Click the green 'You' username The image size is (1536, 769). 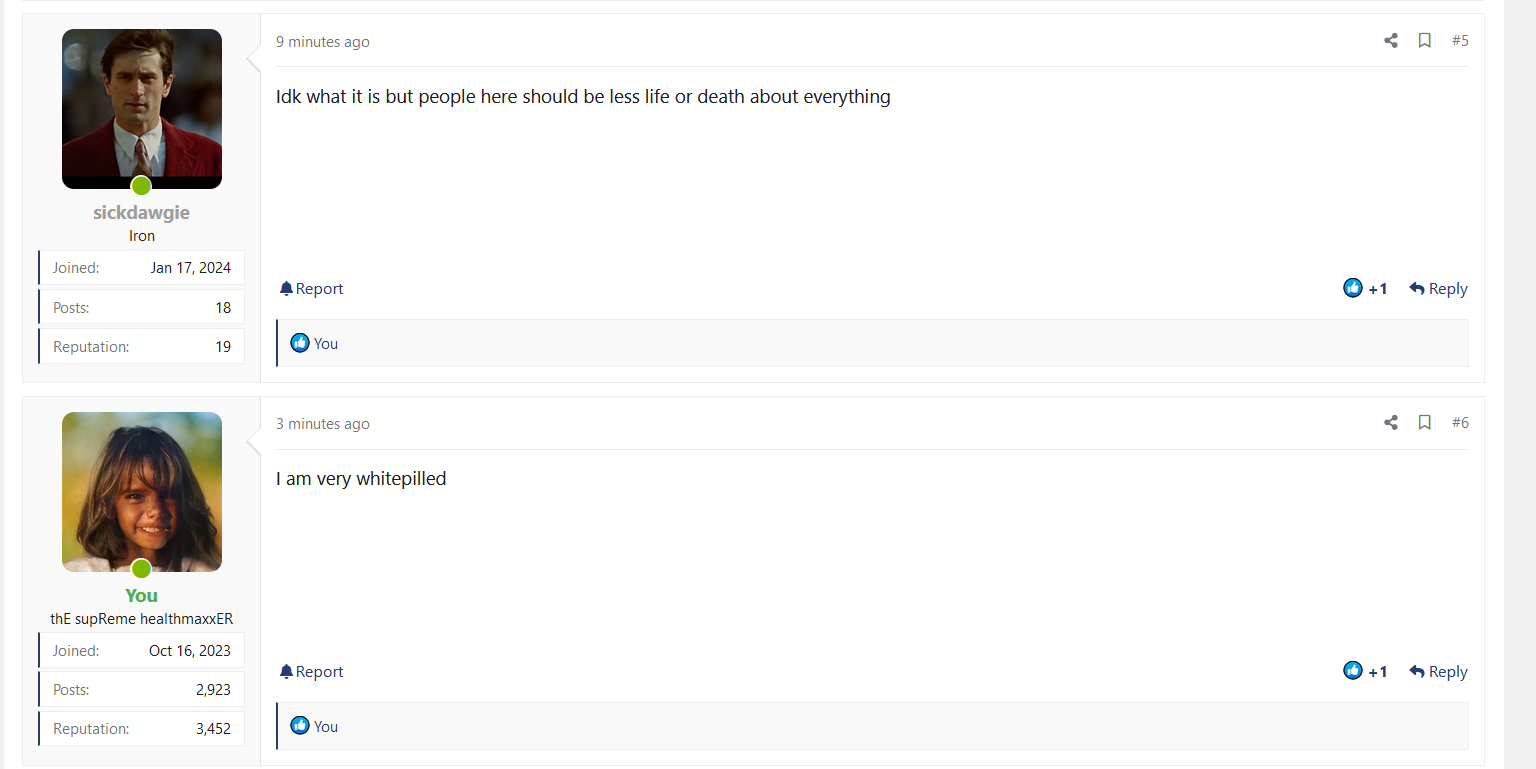[x=141, y=596]
